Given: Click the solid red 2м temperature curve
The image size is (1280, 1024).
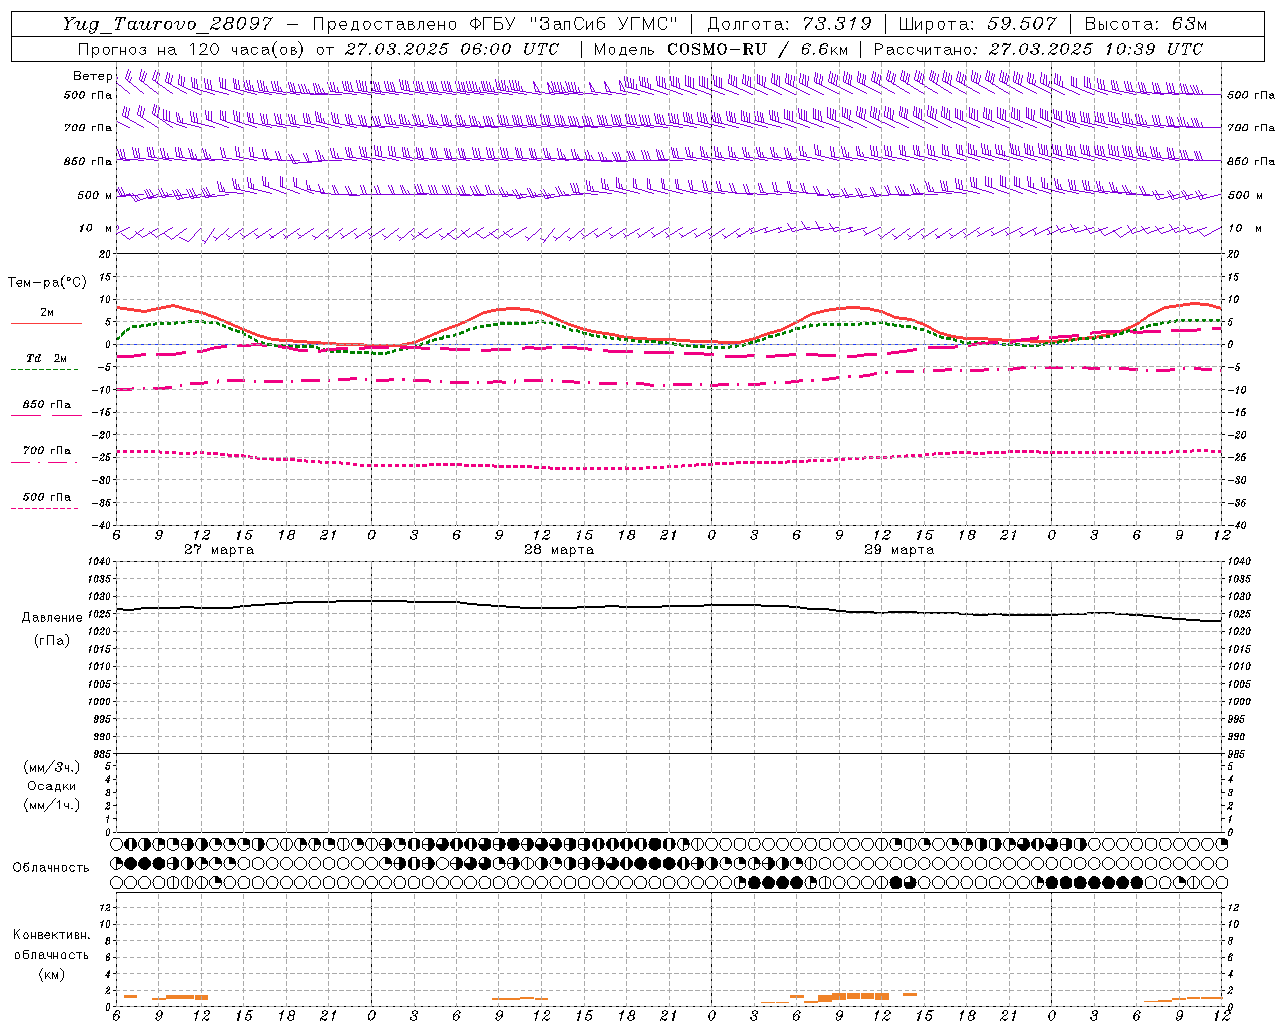Looking at the screenshot, I should (x=510, y=309).
